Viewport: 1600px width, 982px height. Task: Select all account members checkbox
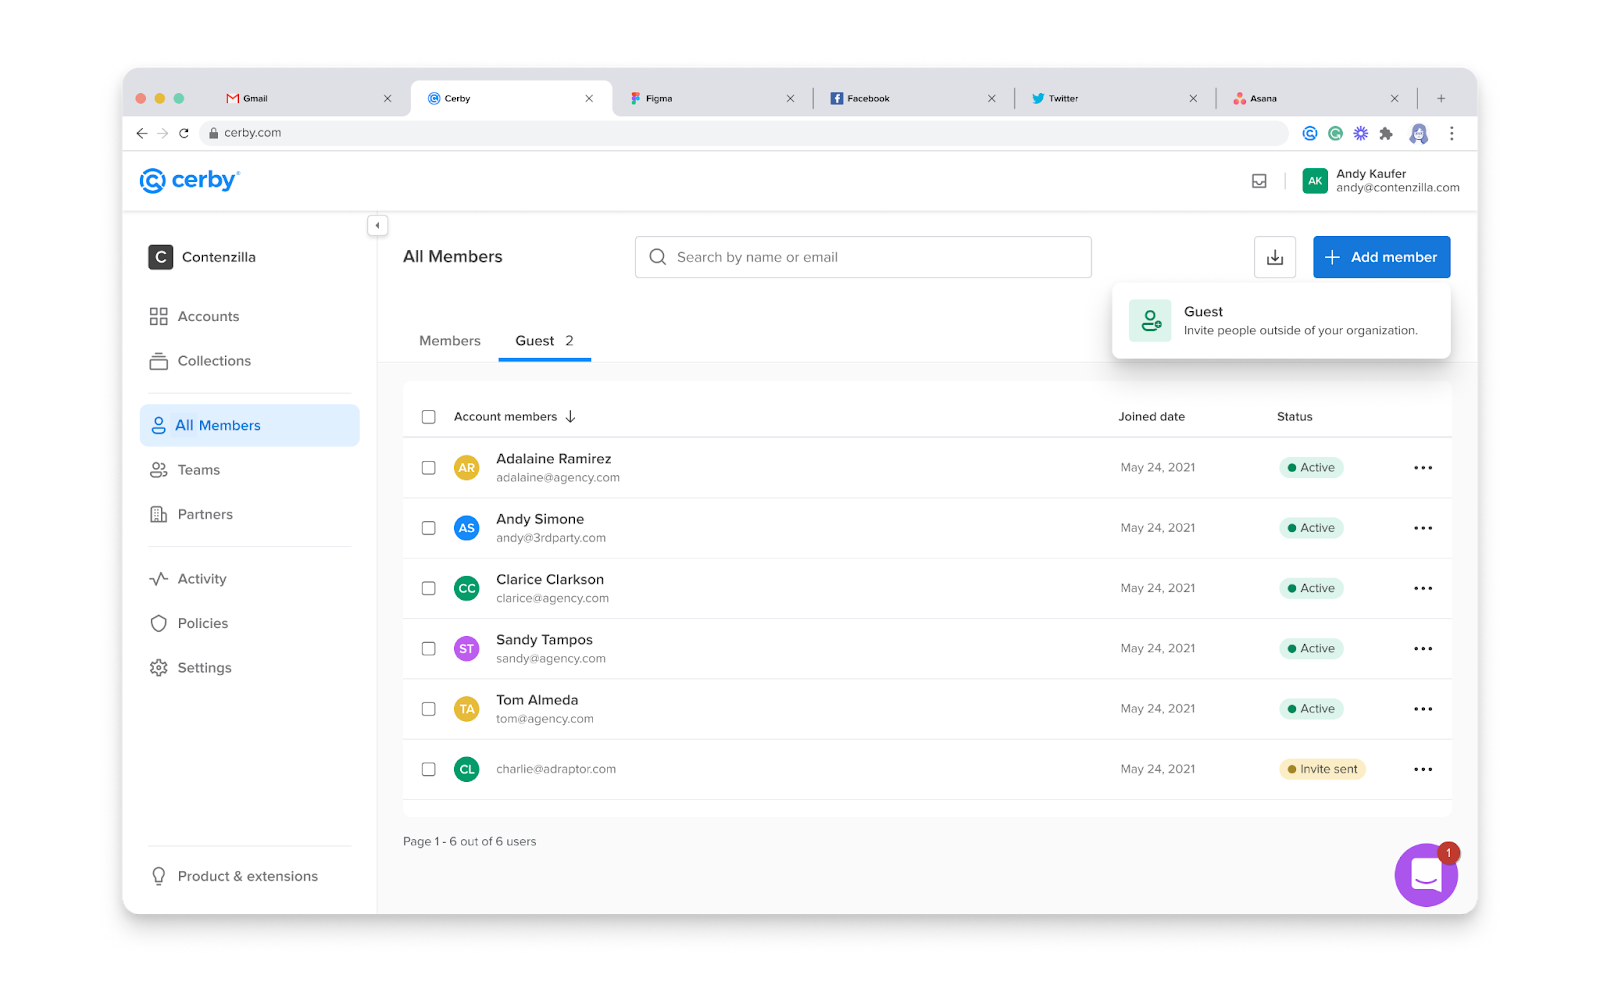point(428,417)
